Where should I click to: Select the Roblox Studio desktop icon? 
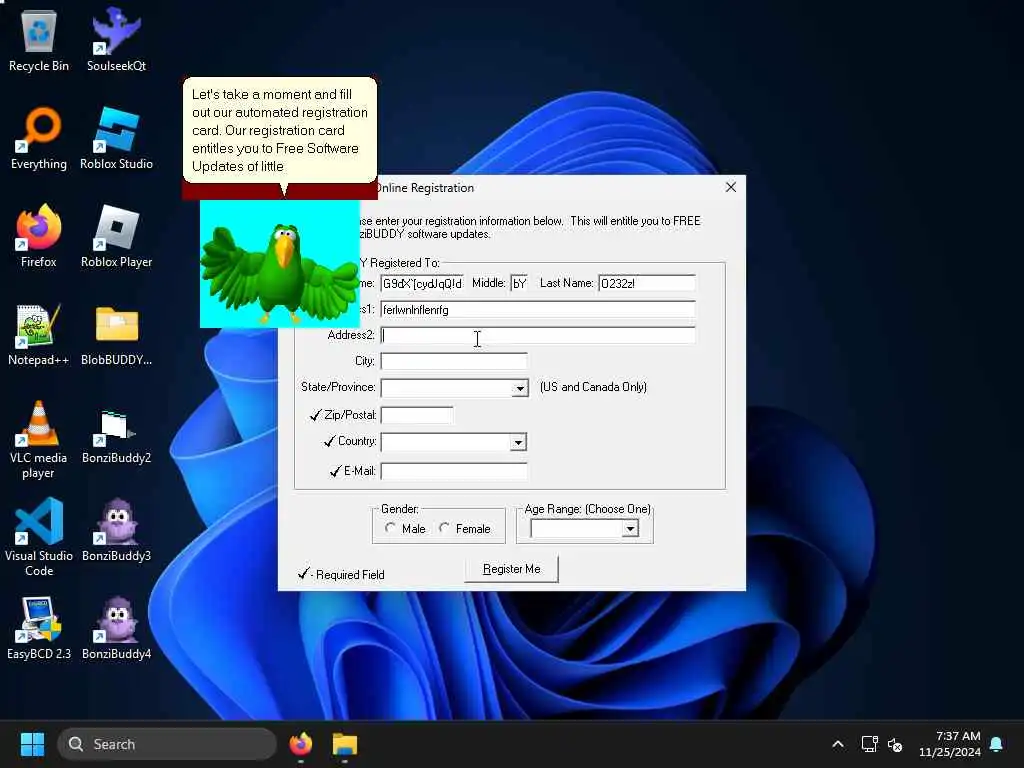point(116,138)
